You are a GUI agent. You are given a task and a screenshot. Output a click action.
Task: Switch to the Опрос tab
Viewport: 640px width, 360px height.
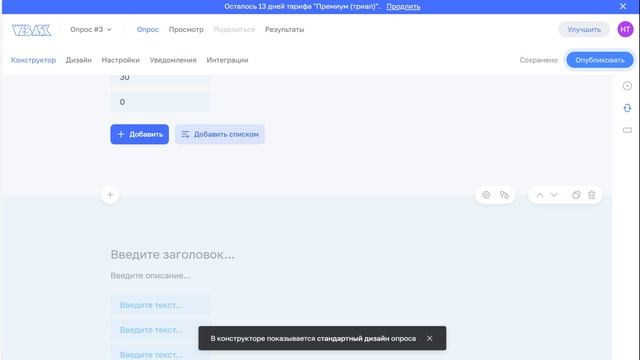pos(147,29)
